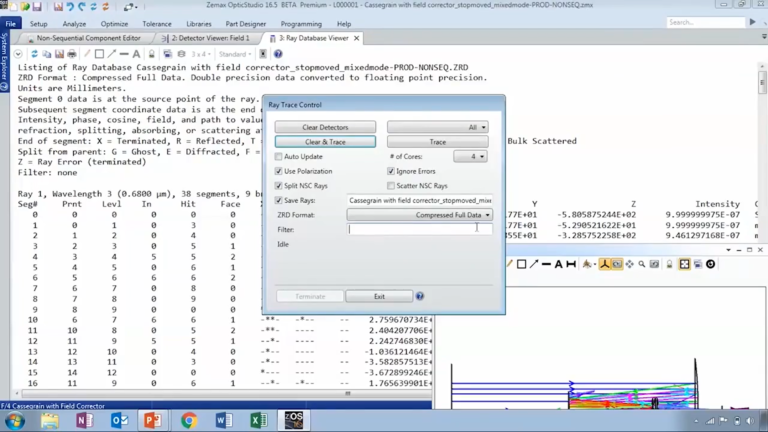The image size is (768, 432).
Task: Enable the Scatter NSC Rays checkbox
Action: click(x=391, y=186)
